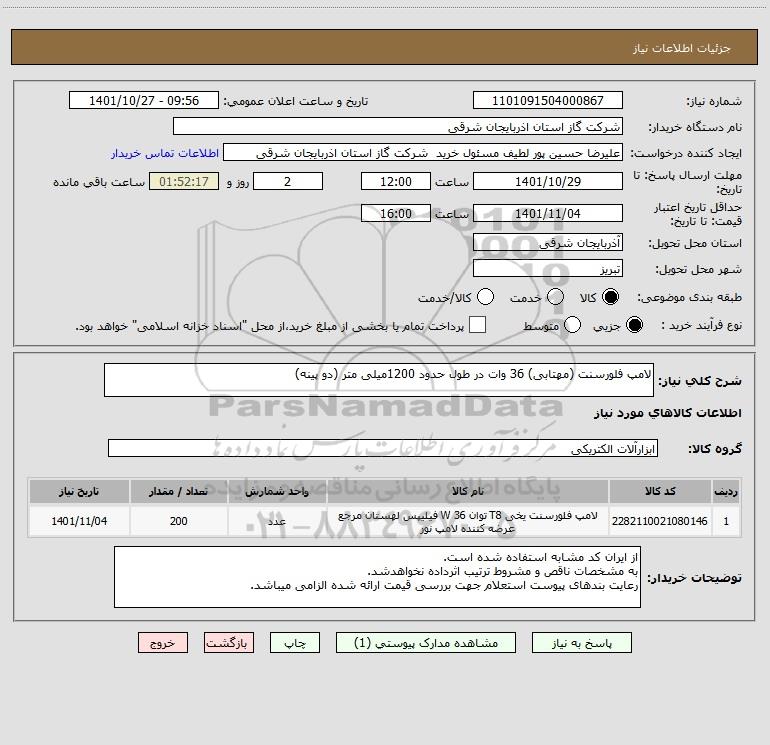Open مشاهده مدارک پیوستی (1) button
This screenshot has height=745, width=770.
(x=426, y=643)
